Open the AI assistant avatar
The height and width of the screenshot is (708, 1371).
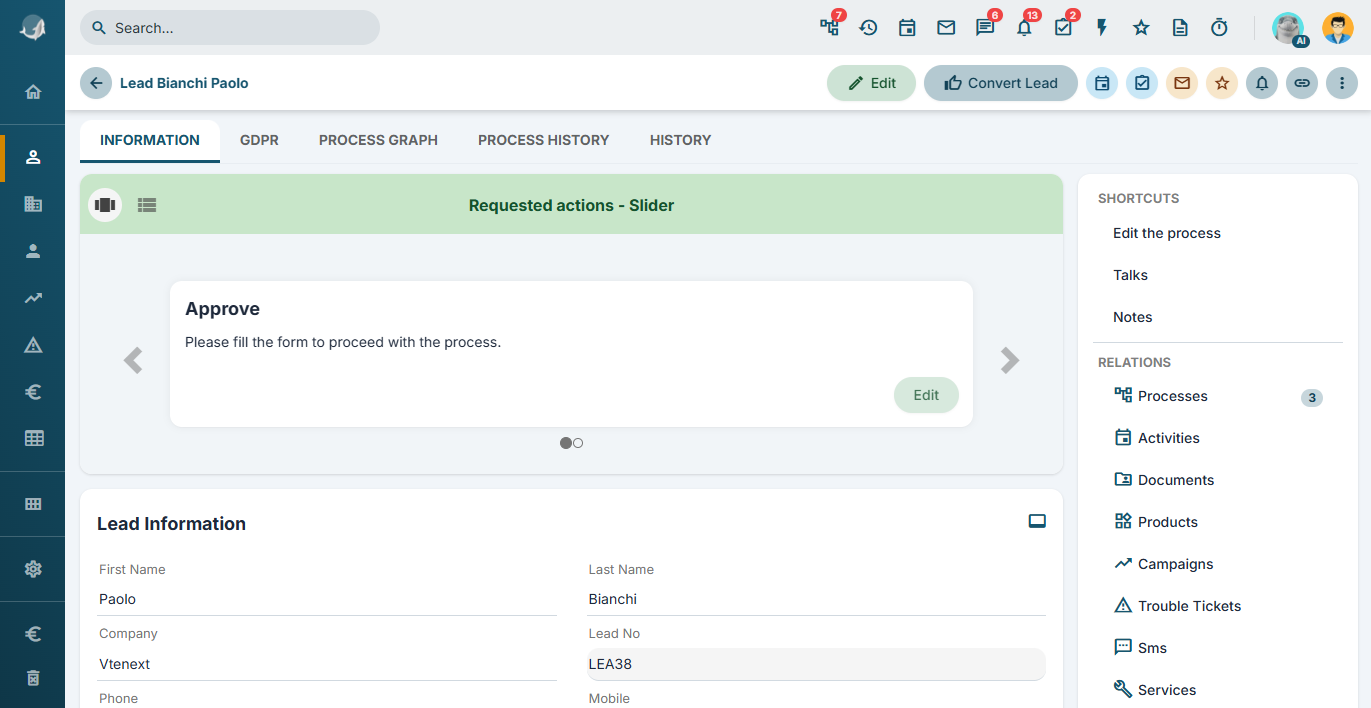1288,28
